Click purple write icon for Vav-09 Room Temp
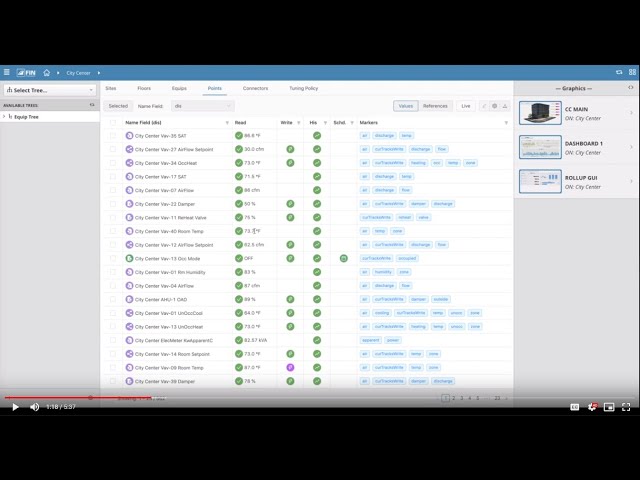640x480 pixels. tap(290, 367)
